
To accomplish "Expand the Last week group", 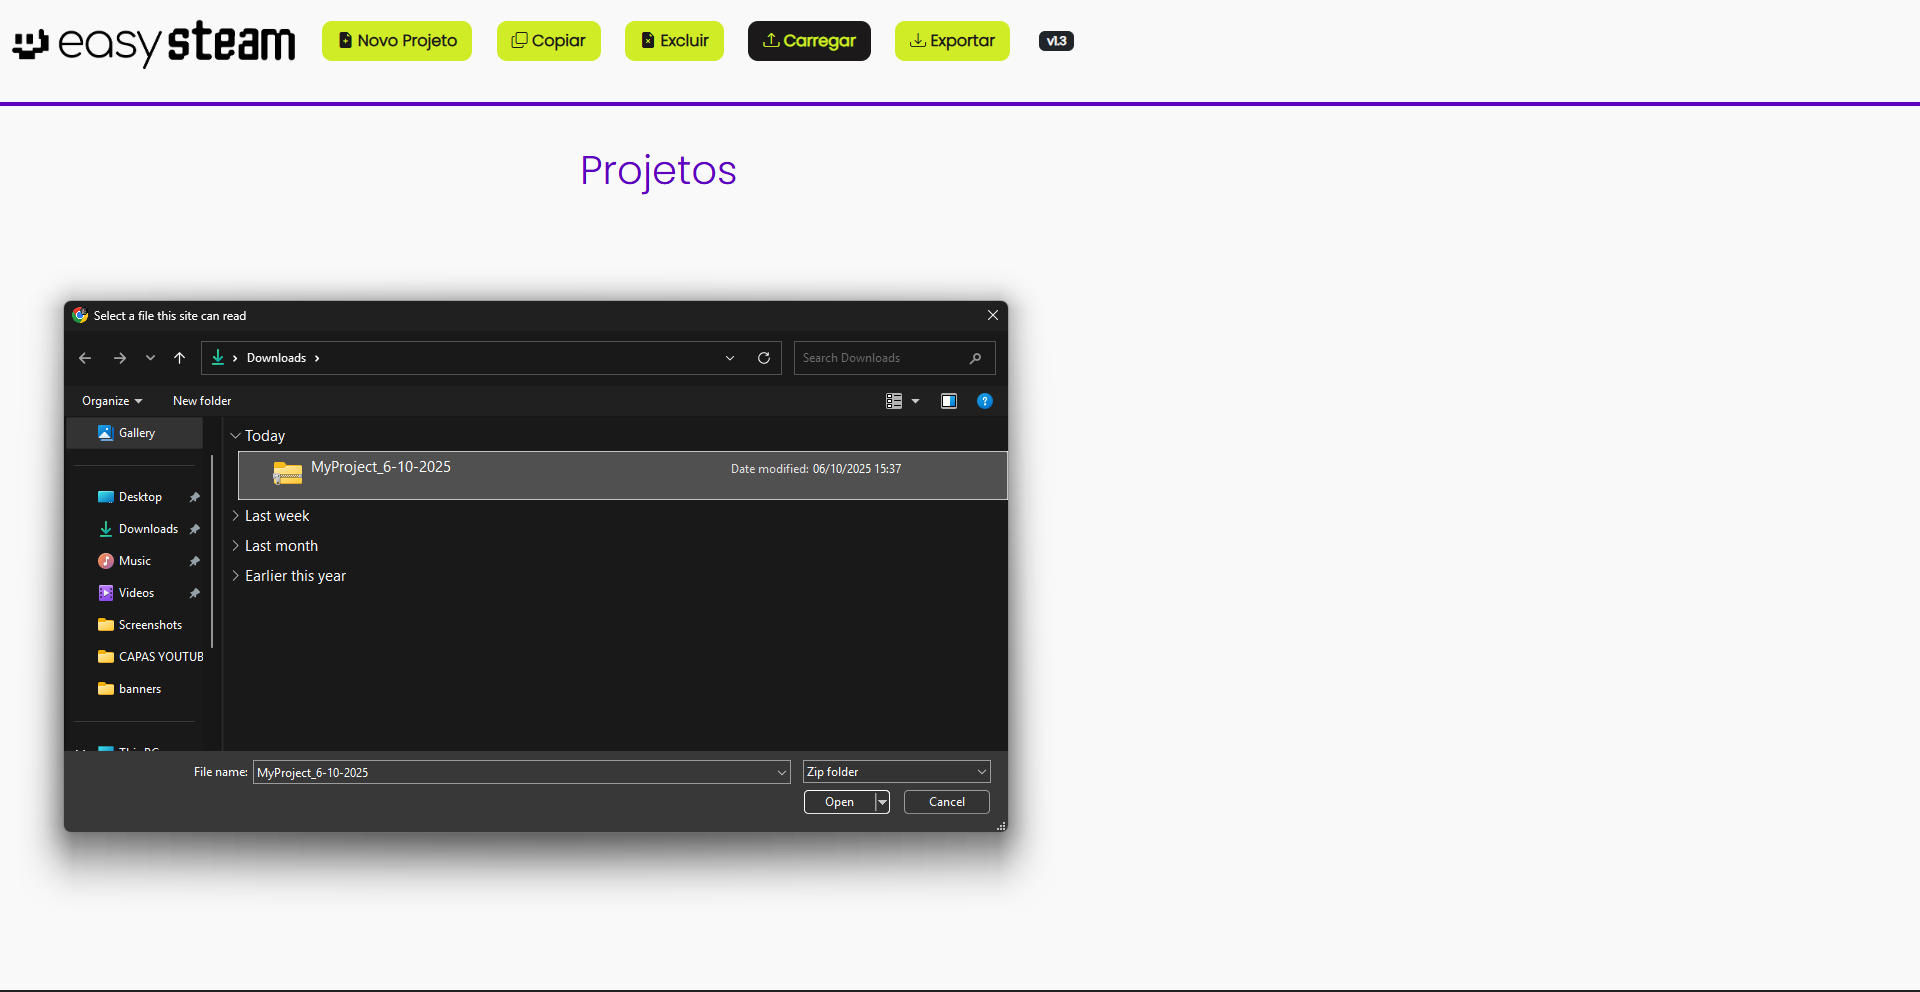I will [236, 516].
